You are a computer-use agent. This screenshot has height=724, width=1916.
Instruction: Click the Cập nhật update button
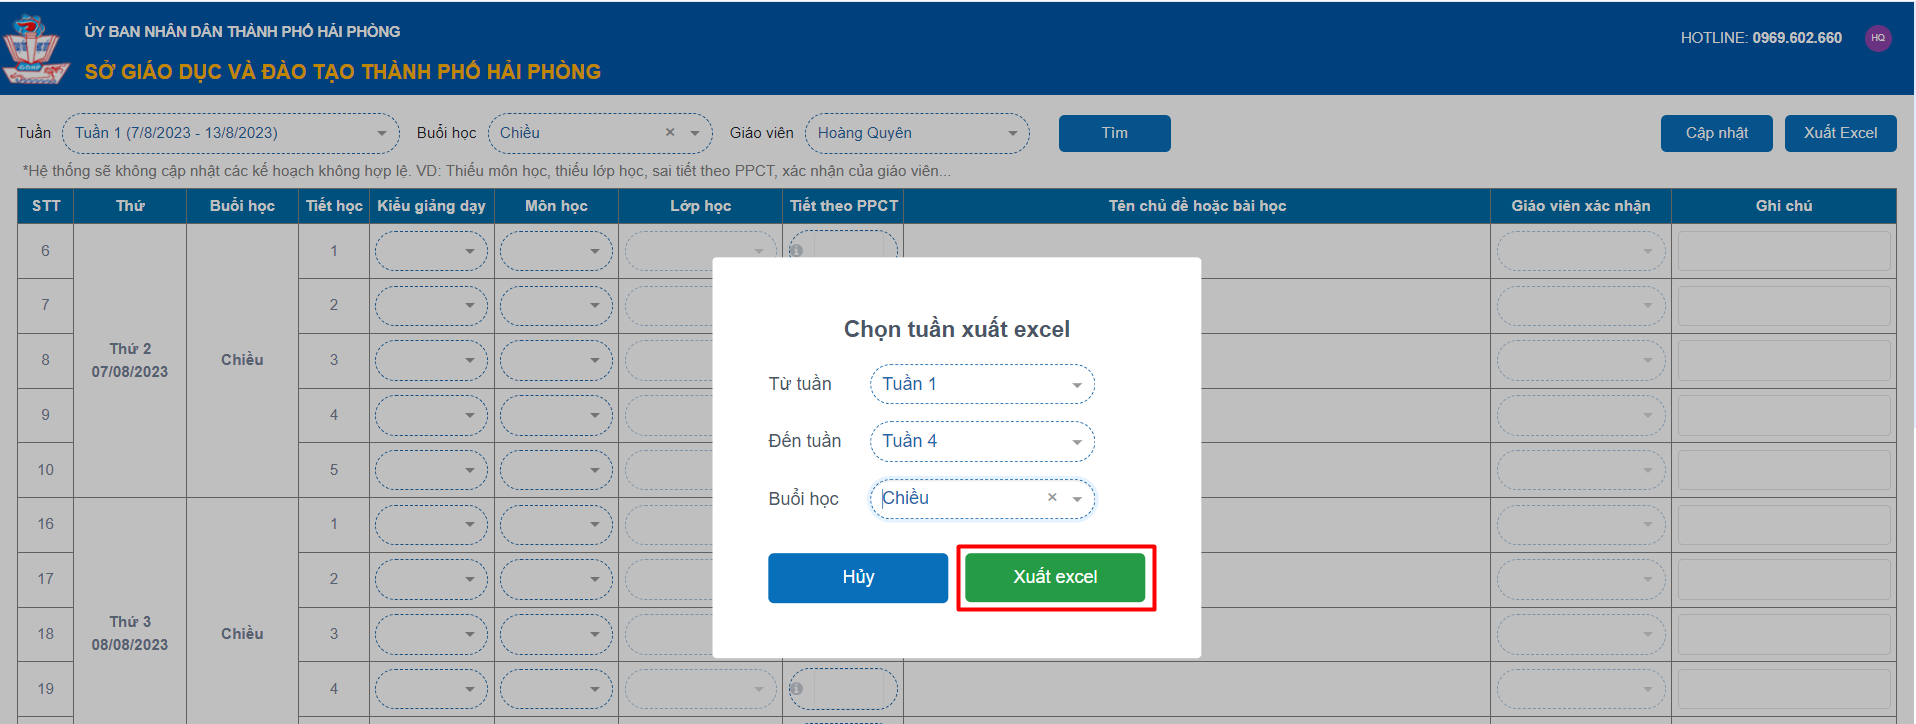coord(1716,133)
